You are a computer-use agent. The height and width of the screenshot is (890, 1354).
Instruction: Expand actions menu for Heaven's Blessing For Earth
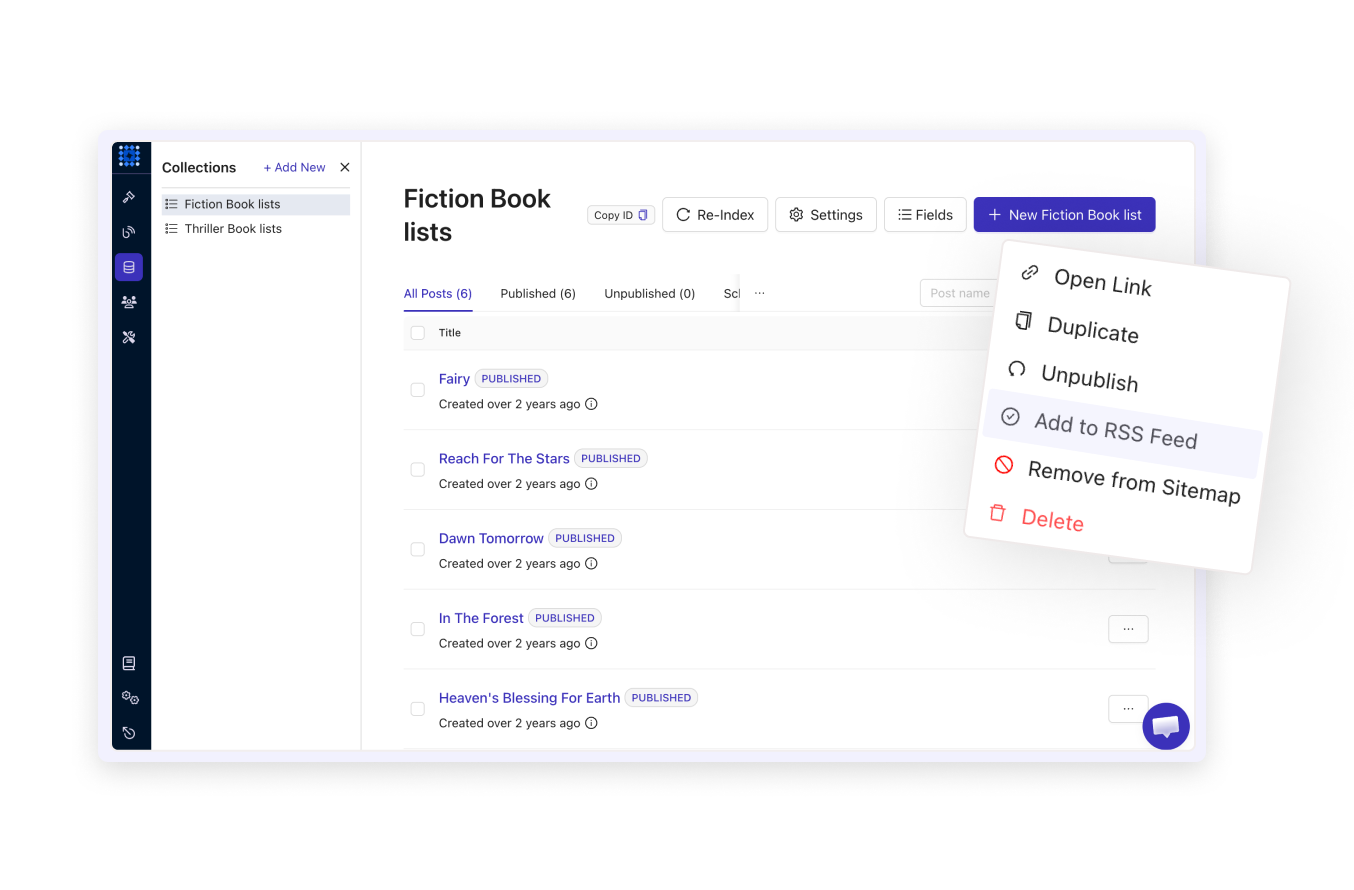coord(1128,708)
